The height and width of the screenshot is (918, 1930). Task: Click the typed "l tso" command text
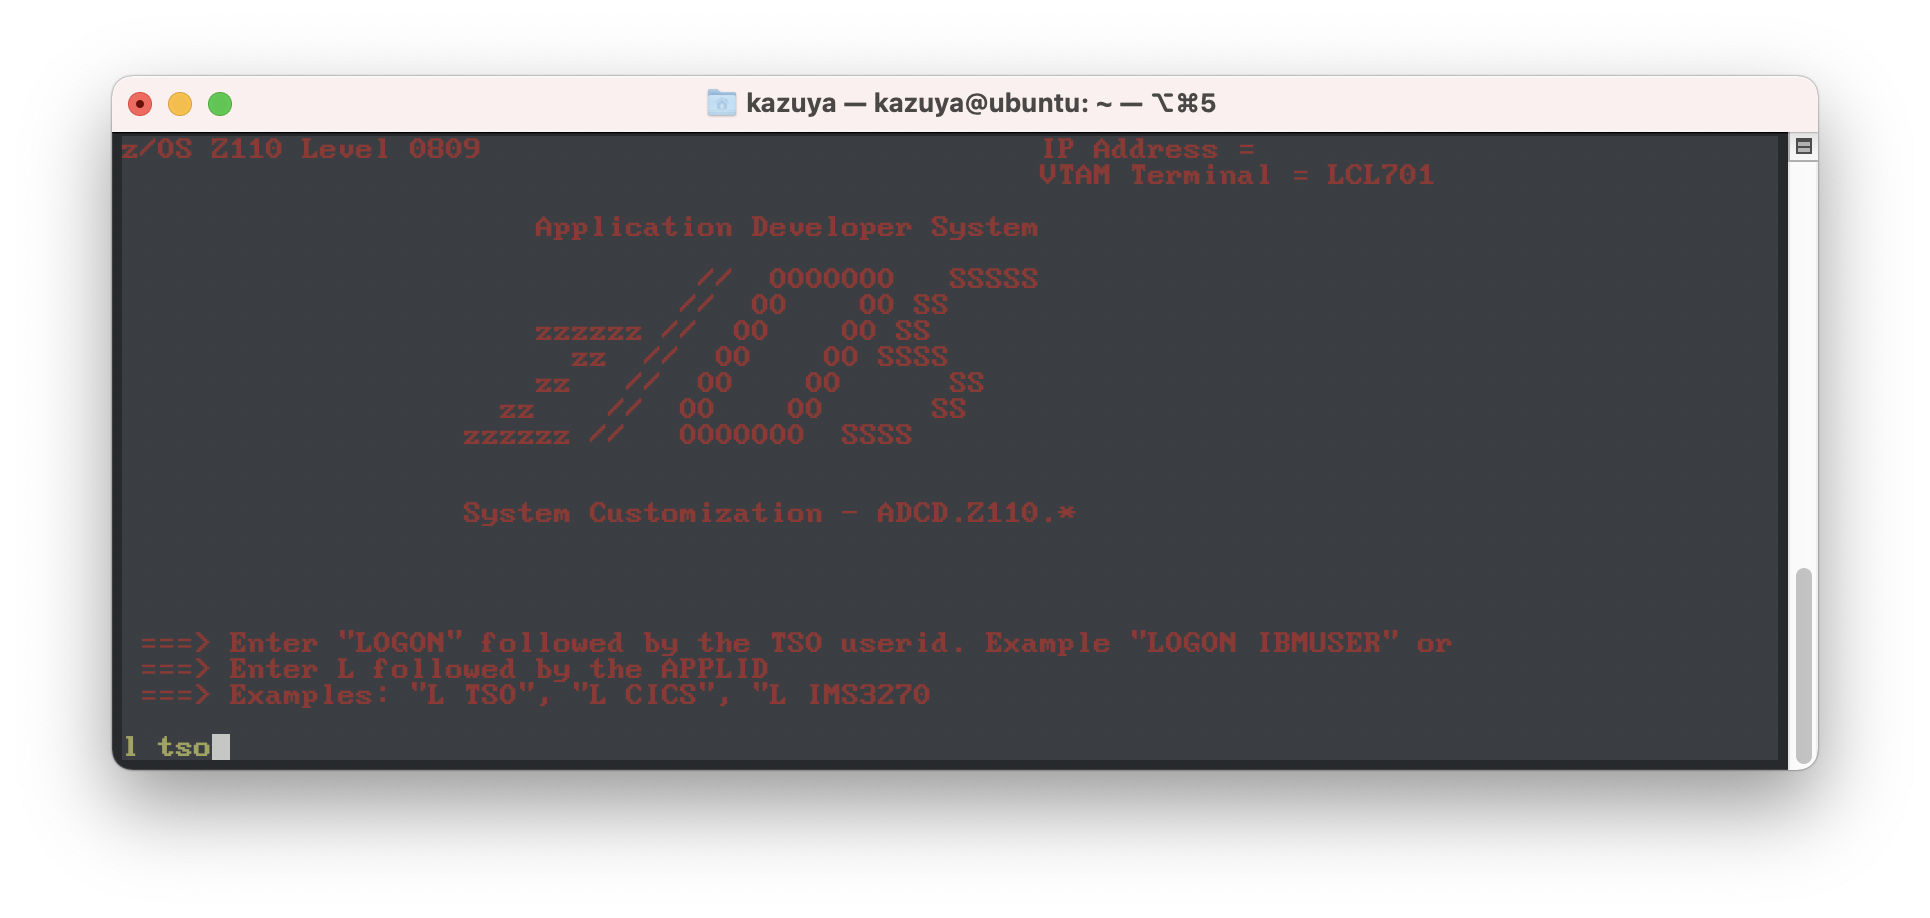(166, 747)
